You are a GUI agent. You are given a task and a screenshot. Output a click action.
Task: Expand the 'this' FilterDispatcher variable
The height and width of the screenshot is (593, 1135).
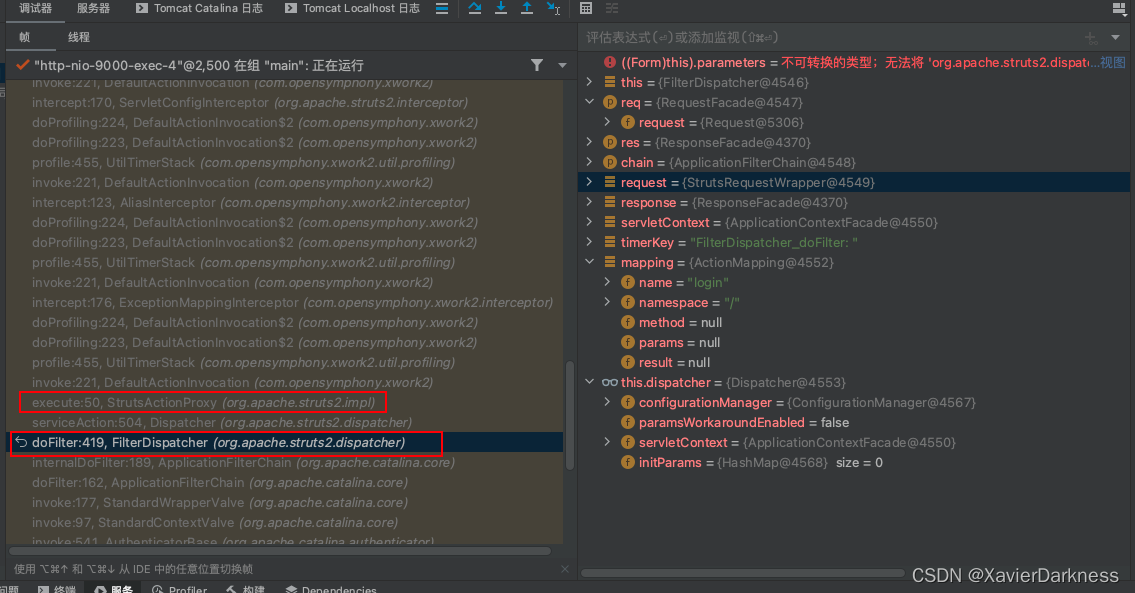point(589,83)
